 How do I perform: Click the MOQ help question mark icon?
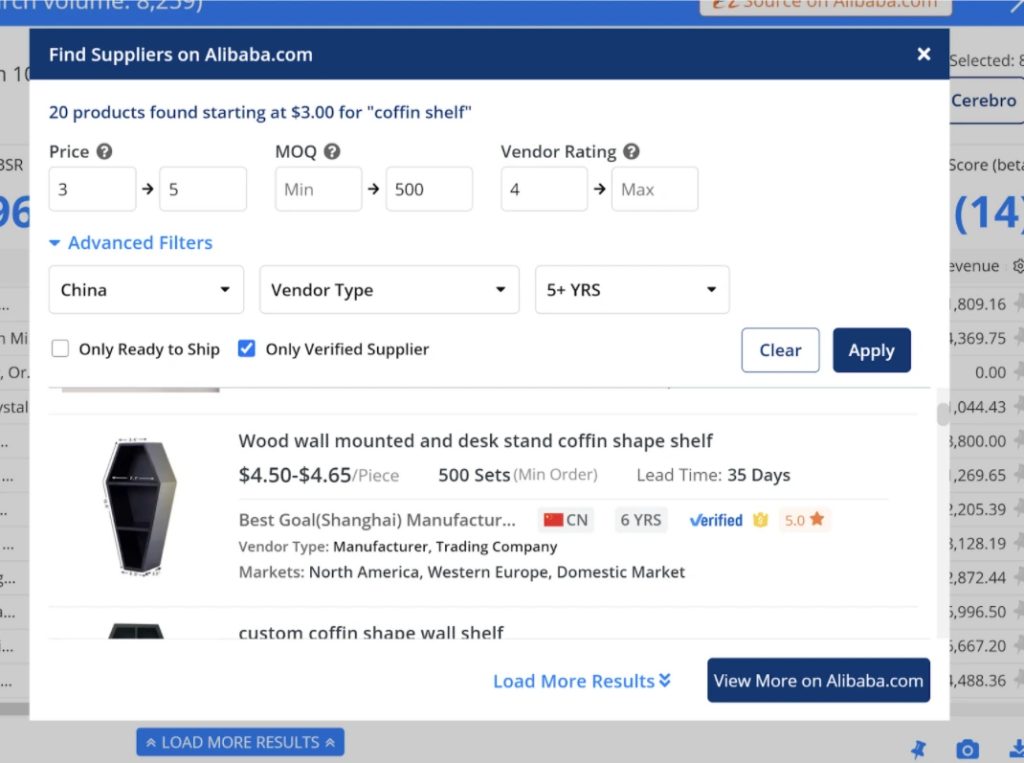point(334,152)
